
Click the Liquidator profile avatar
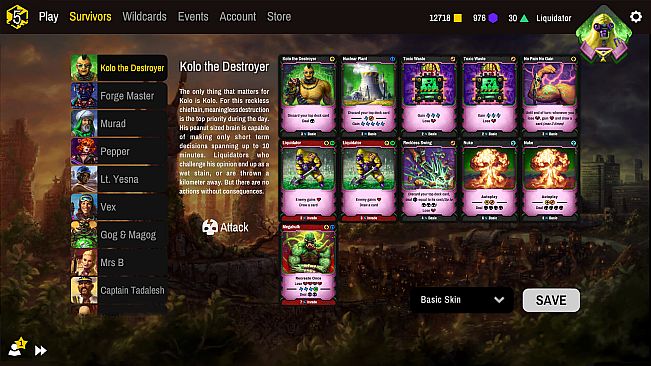pos(603,34)
